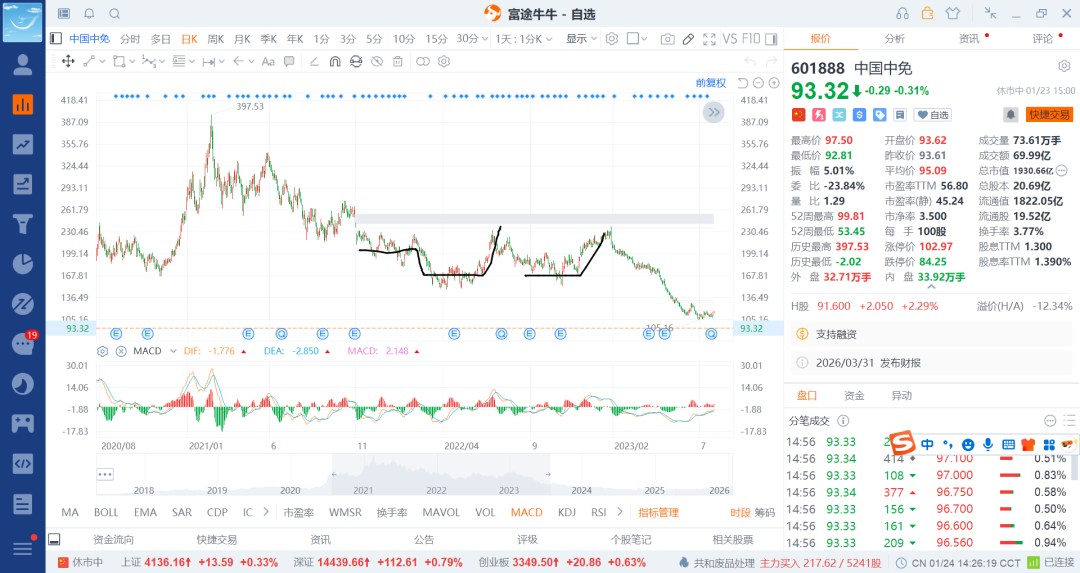Select the text annotation Aa tool
Image resolution: width=1080 pixels, height=573 pixels.
click(268, 61)
